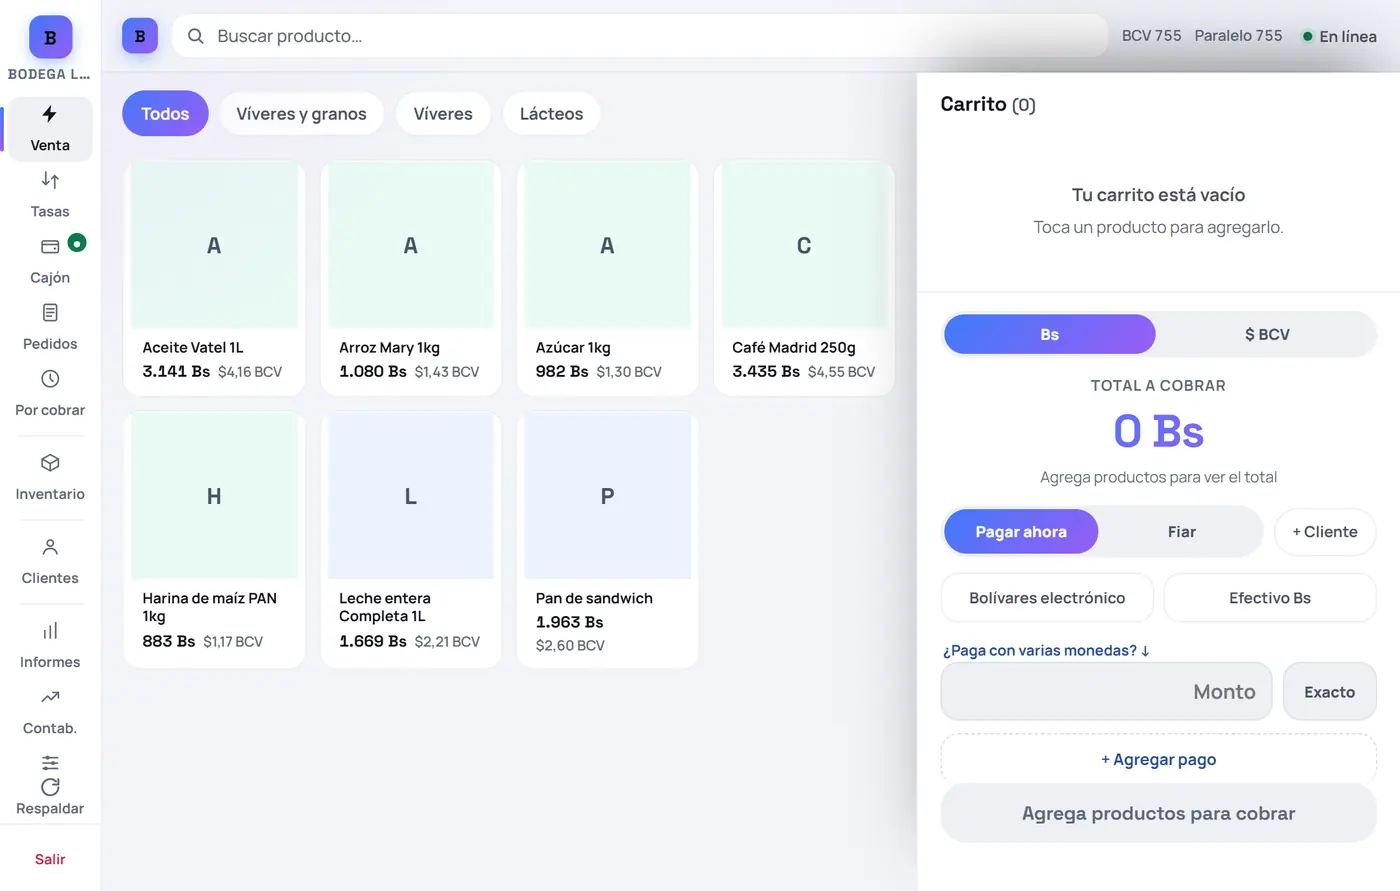Click the magnifier icon in search bar
The image size is (1400, 891).
(196, 36)
